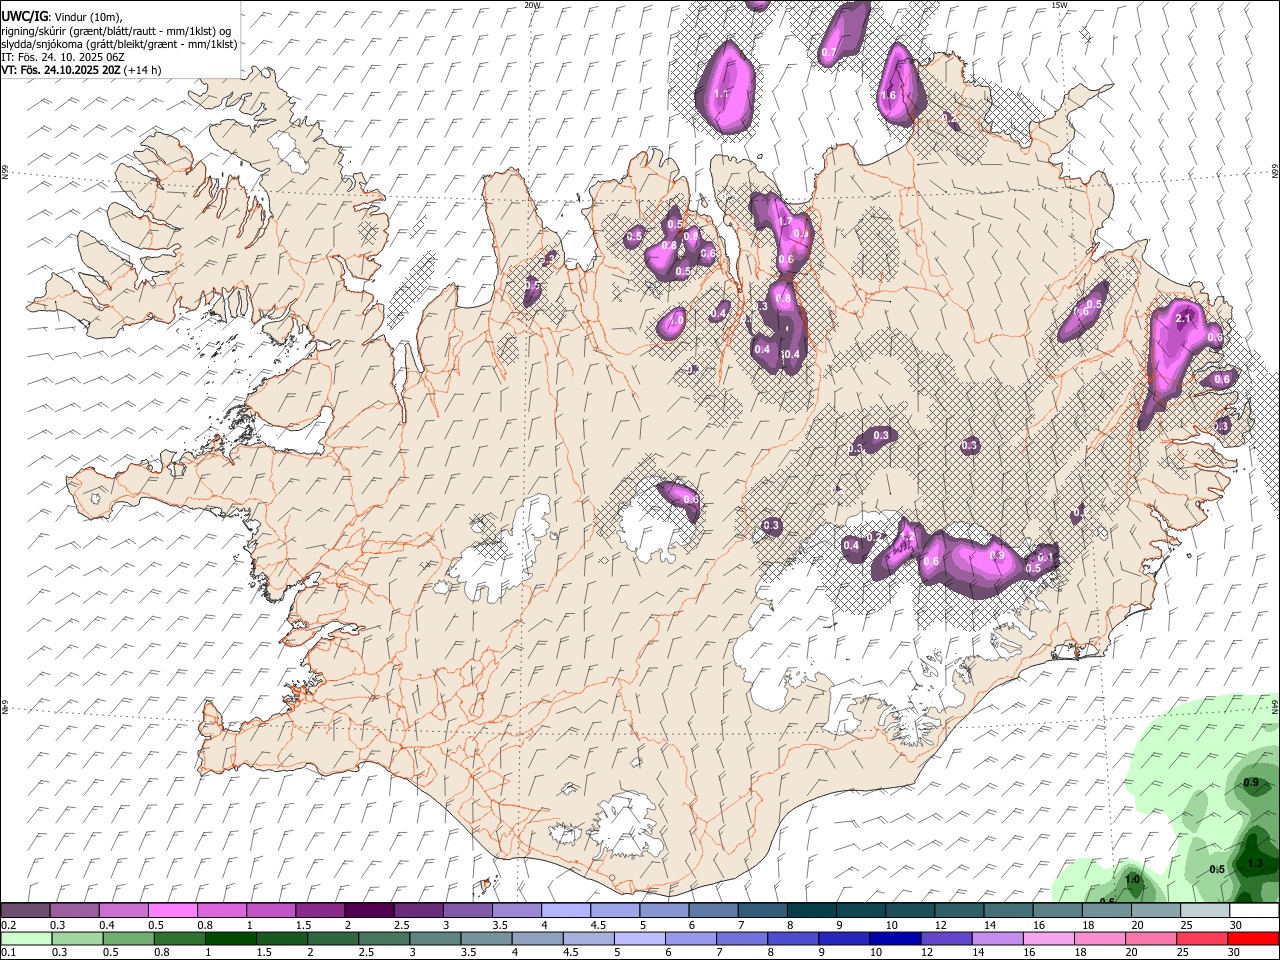Click the "15W" longitude label
The height and width of the screenshot is (960, 1280).
click(1059, 5)
